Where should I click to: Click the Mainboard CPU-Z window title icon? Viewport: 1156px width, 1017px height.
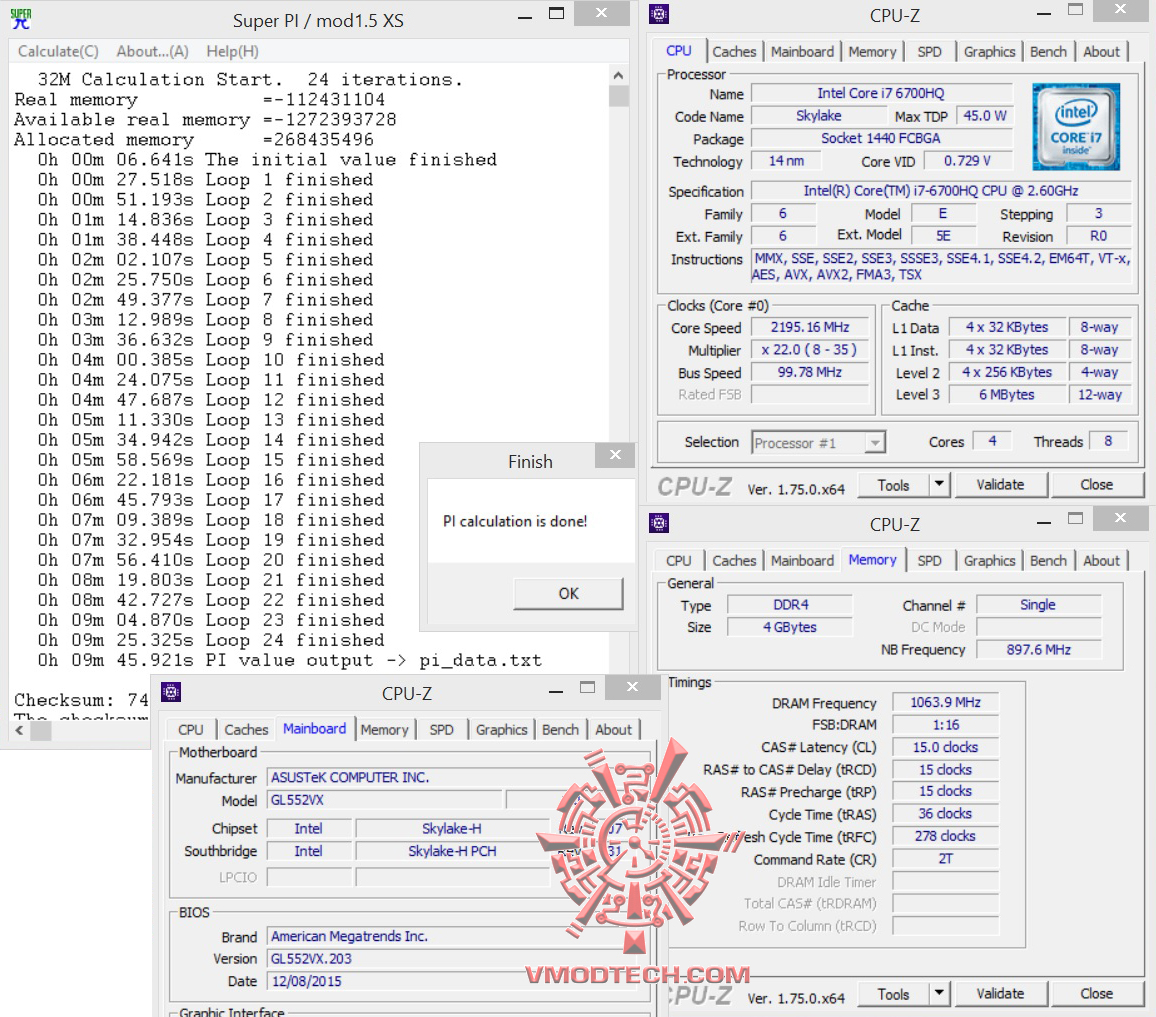171,692
